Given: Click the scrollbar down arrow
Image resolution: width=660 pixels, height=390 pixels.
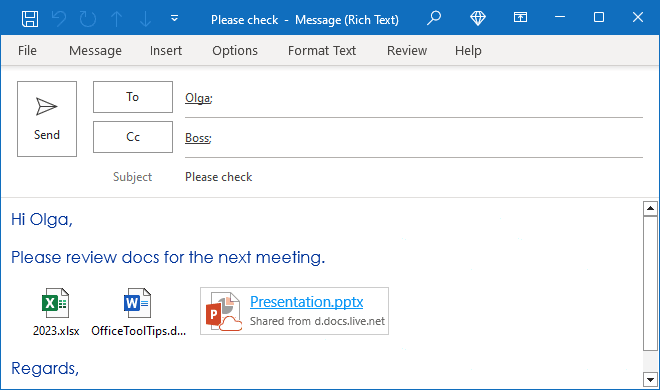Looking at the screenshot, I should 650,379.
